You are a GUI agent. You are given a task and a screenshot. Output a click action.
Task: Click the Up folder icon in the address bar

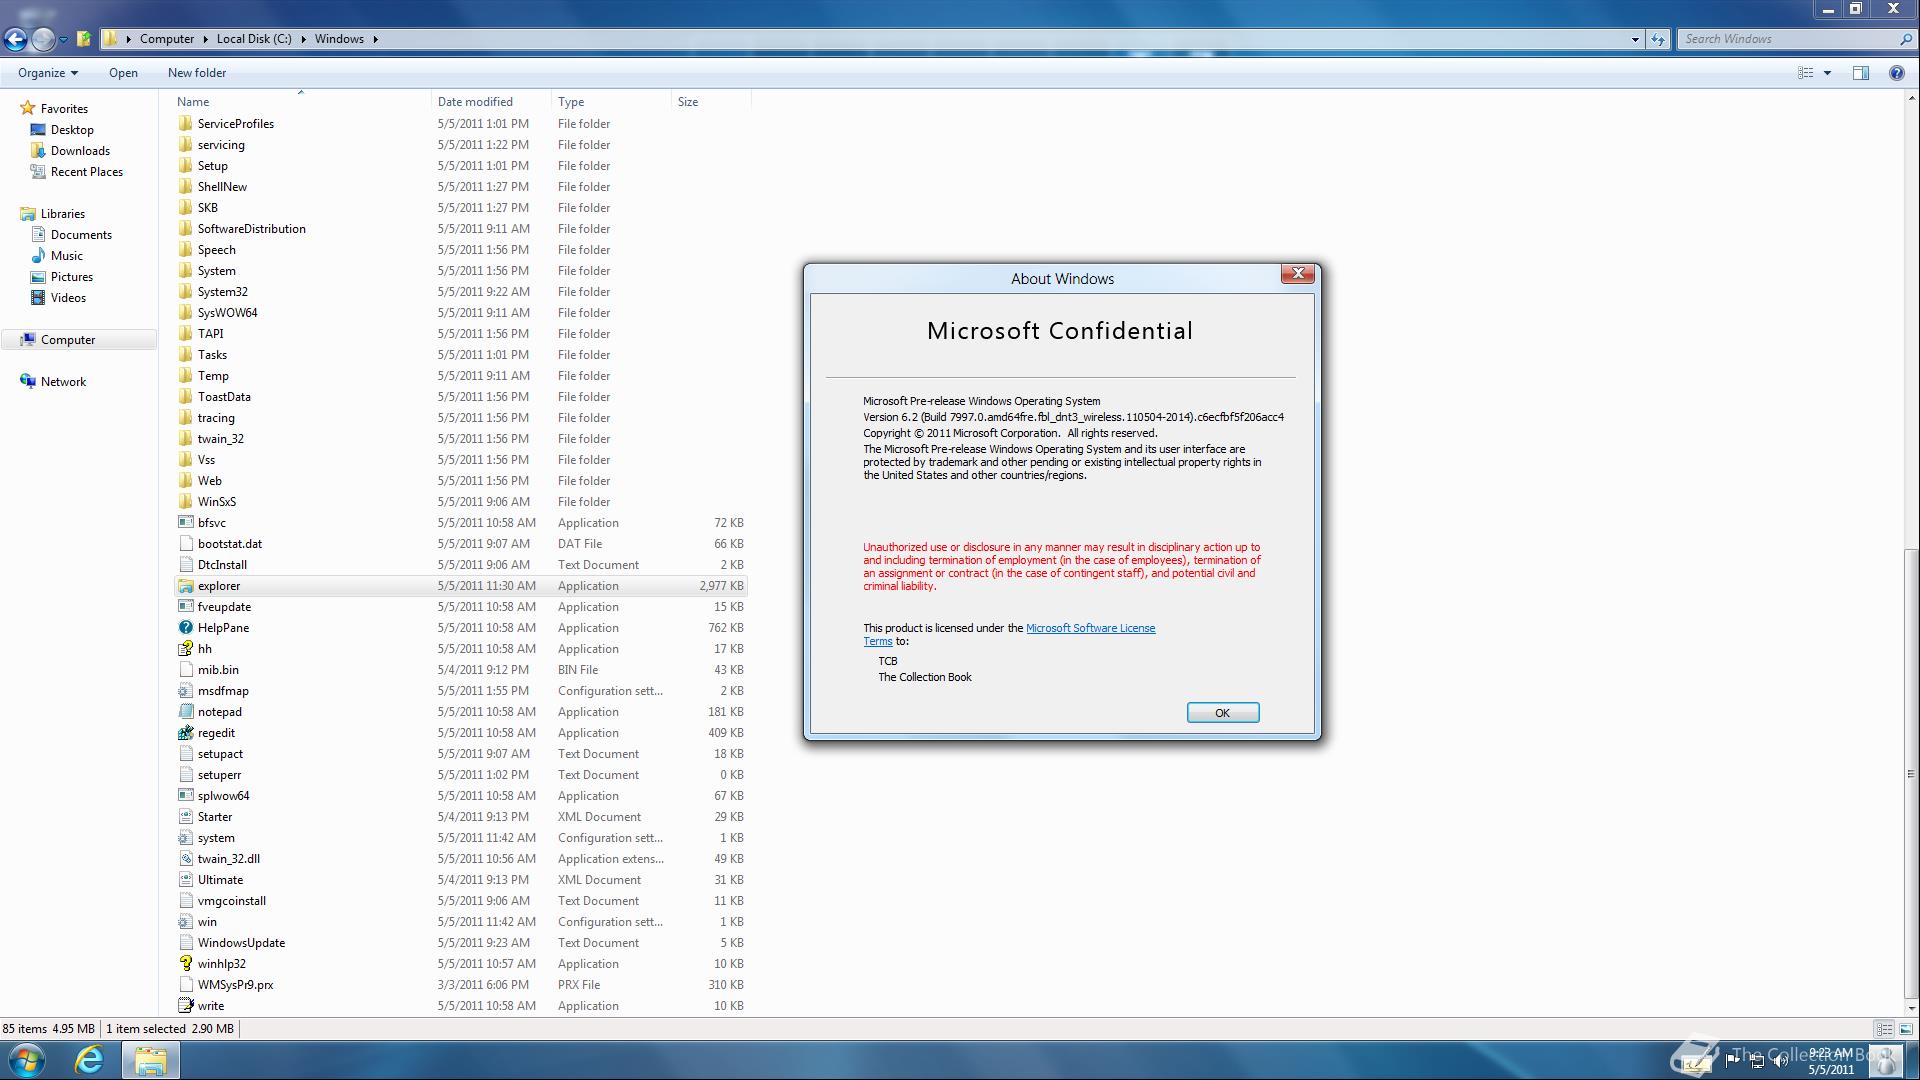coord(84,39)
